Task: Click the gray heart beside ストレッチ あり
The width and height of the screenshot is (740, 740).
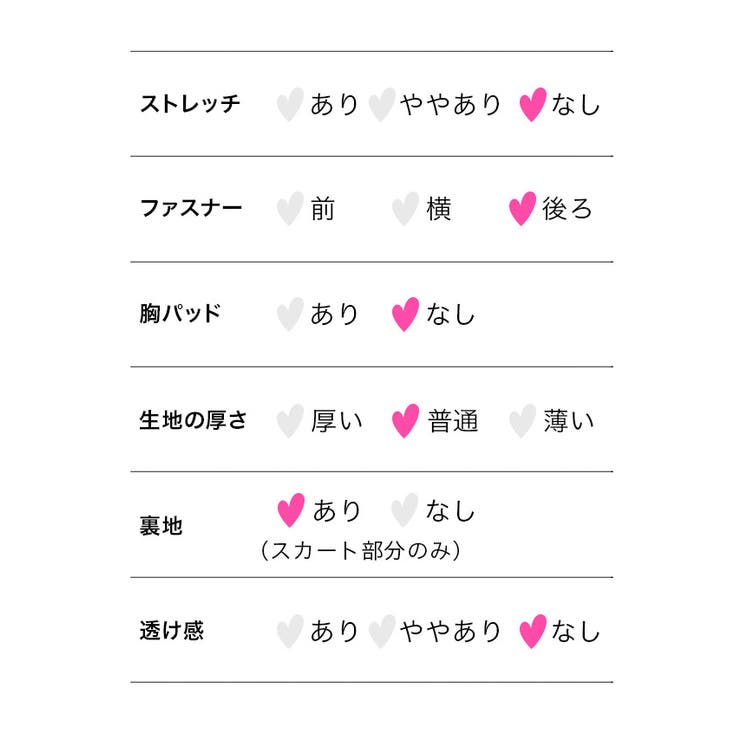Action: click(x=289, y=105)
